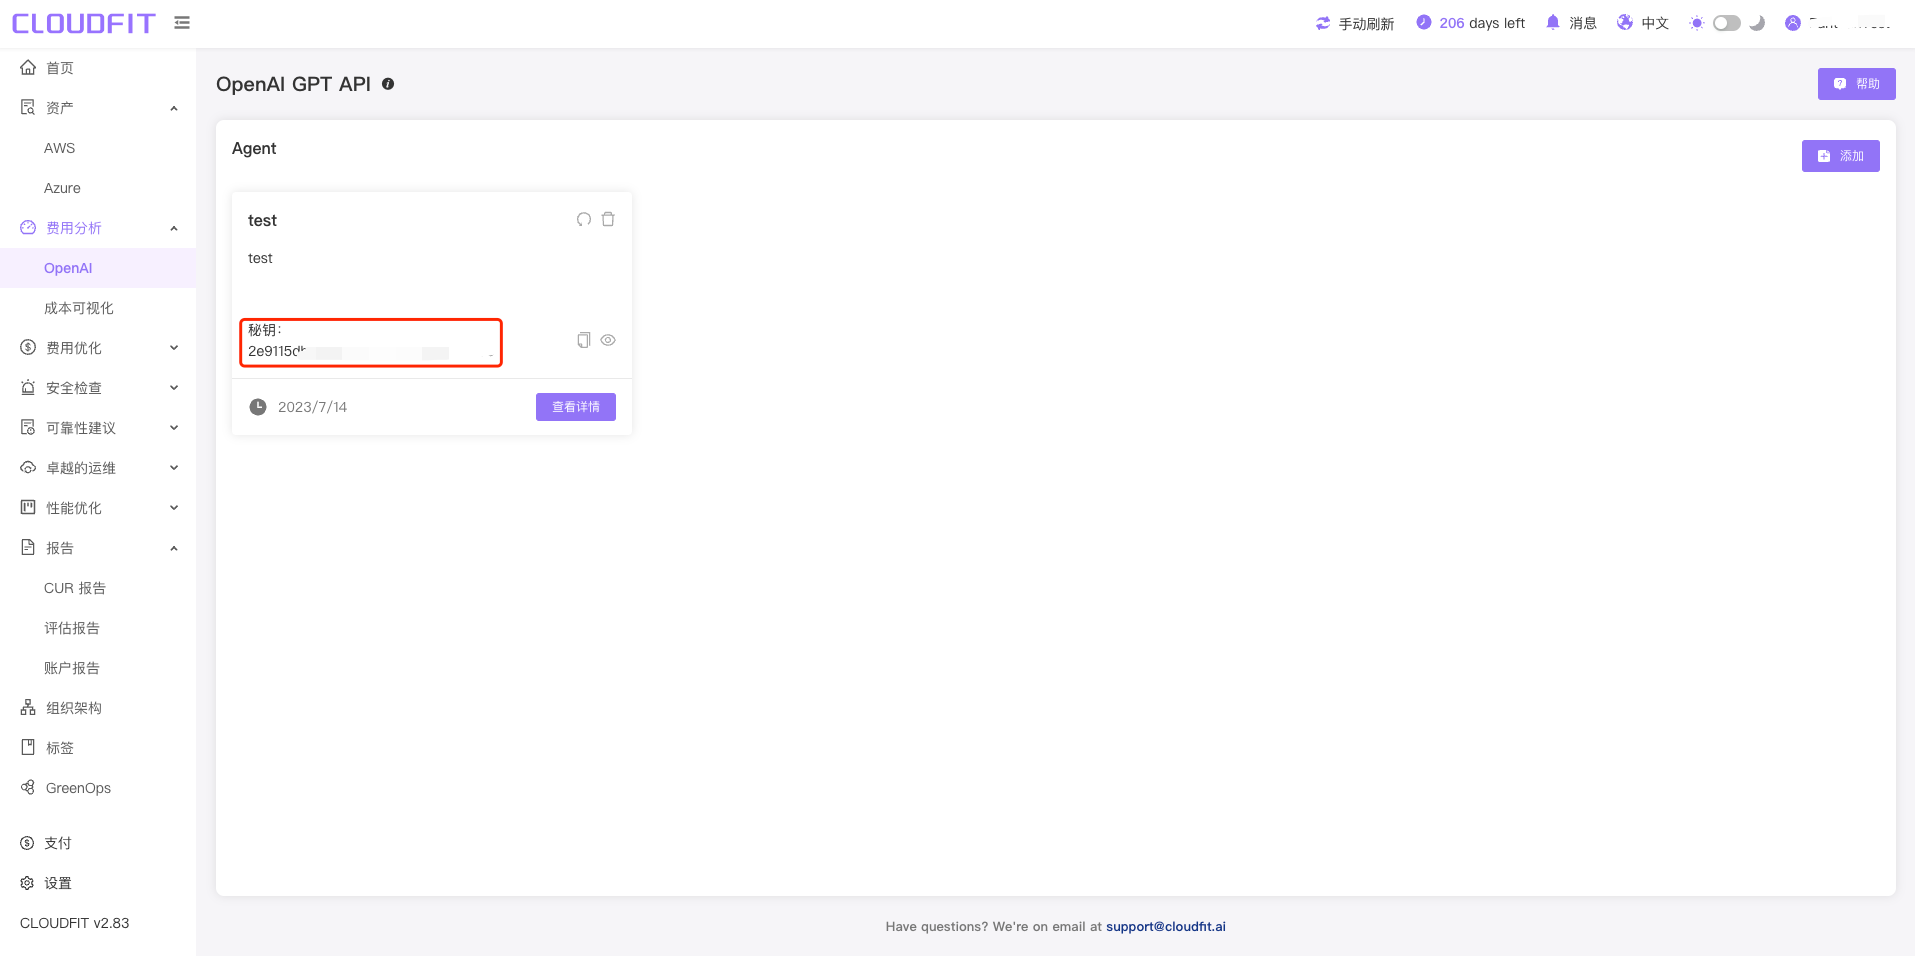
Task: Click the report document icon
Action: 28,548
